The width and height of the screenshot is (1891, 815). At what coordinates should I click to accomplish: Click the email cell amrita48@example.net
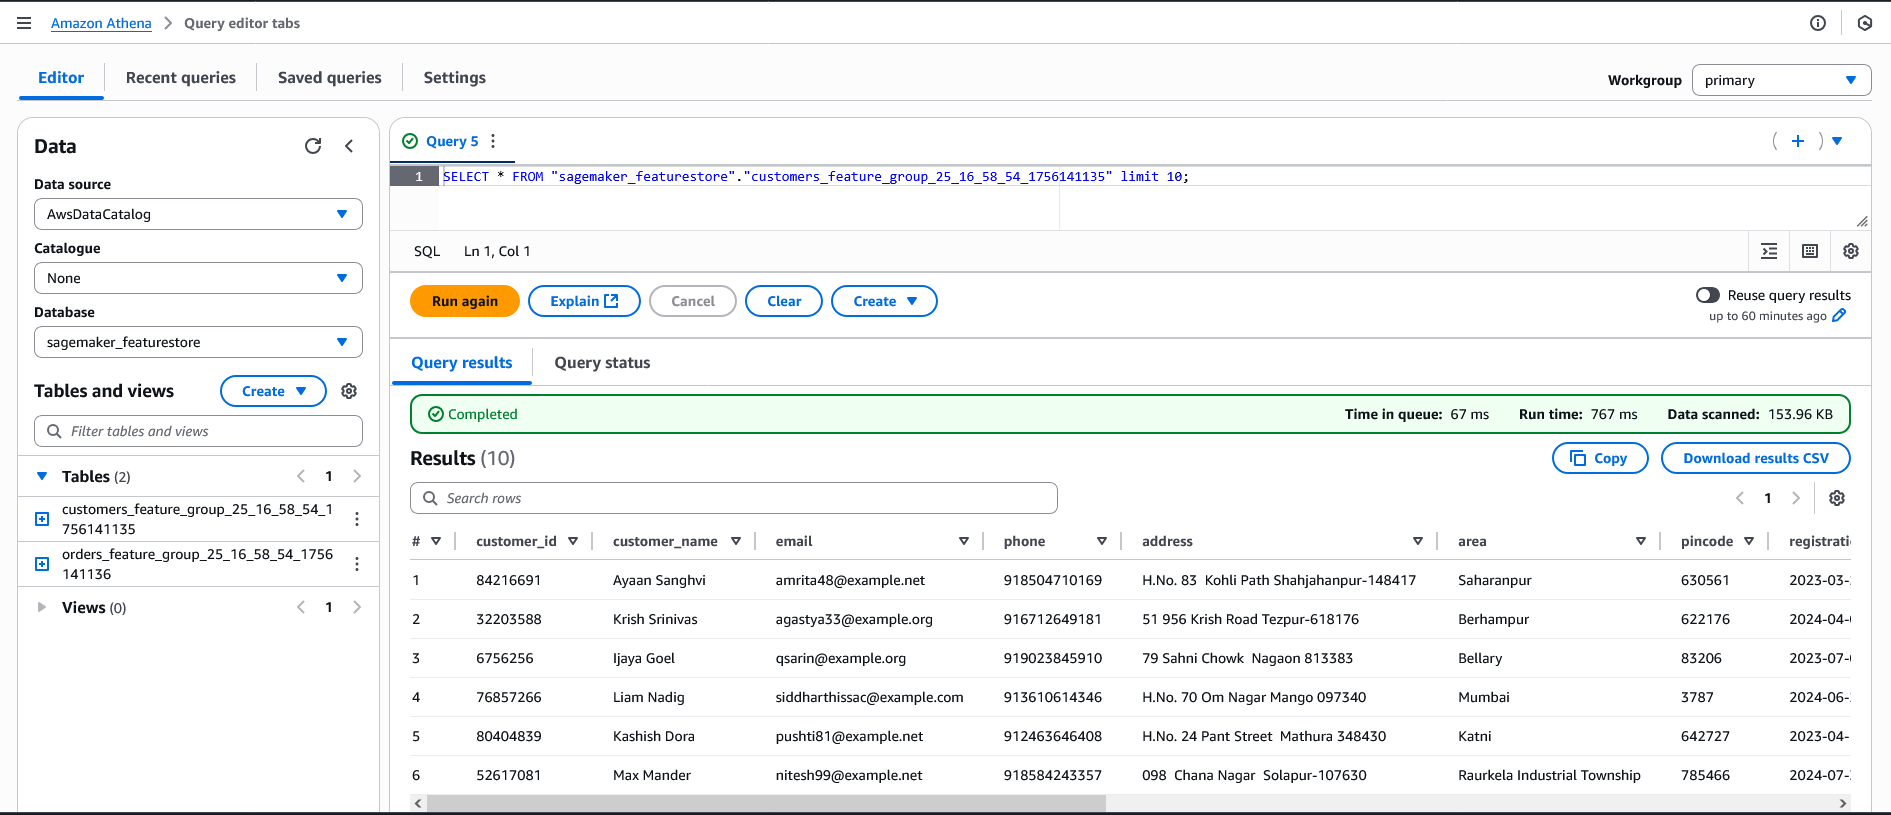[850, 580]
